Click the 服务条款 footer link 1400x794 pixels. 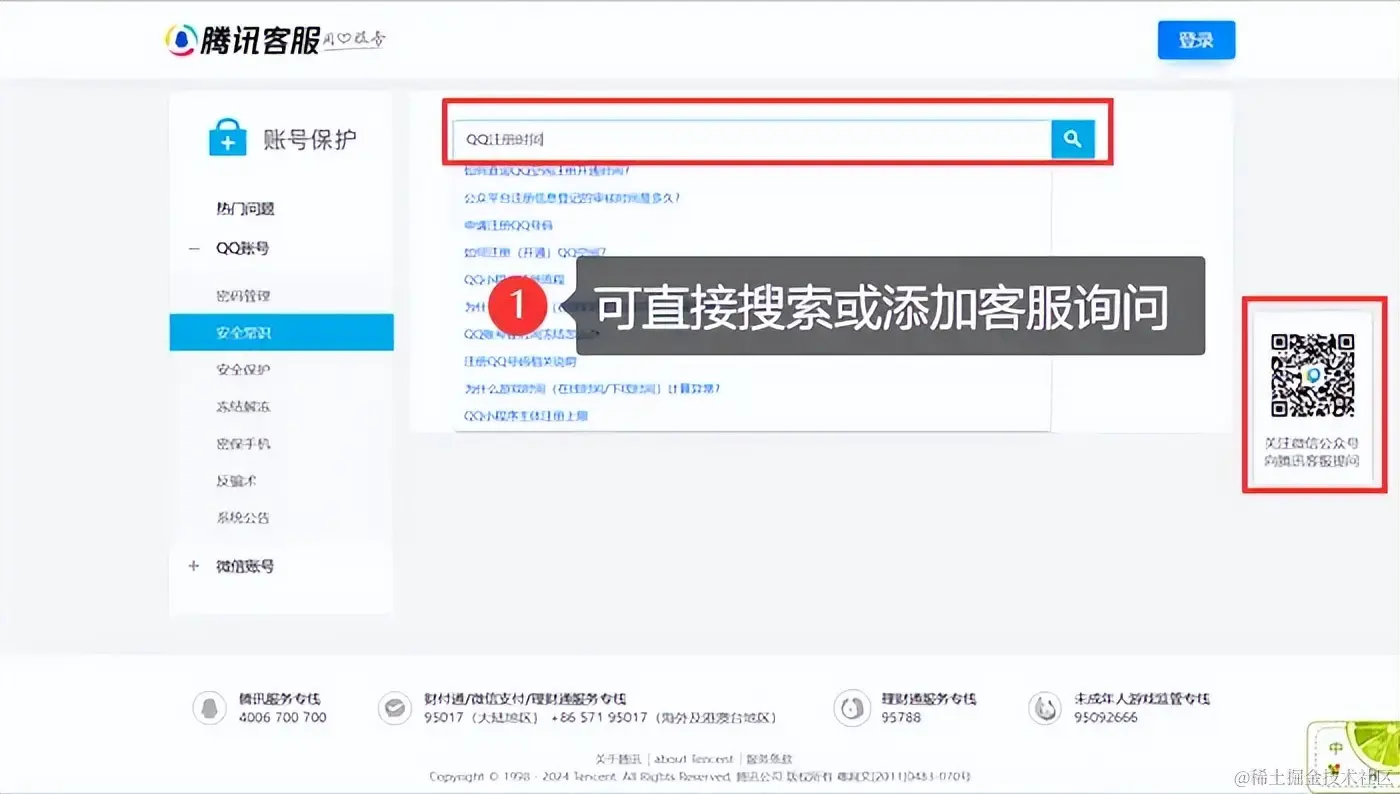click(769, 759)
